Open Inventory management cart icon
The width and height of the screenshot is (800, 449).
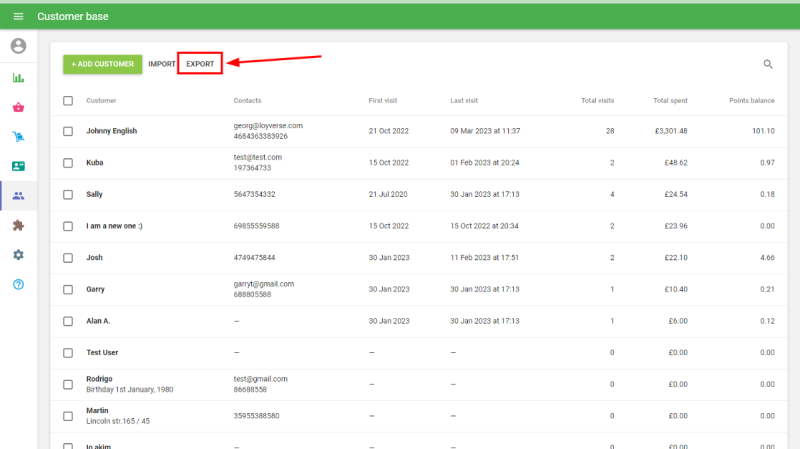[x=18, y=137]
